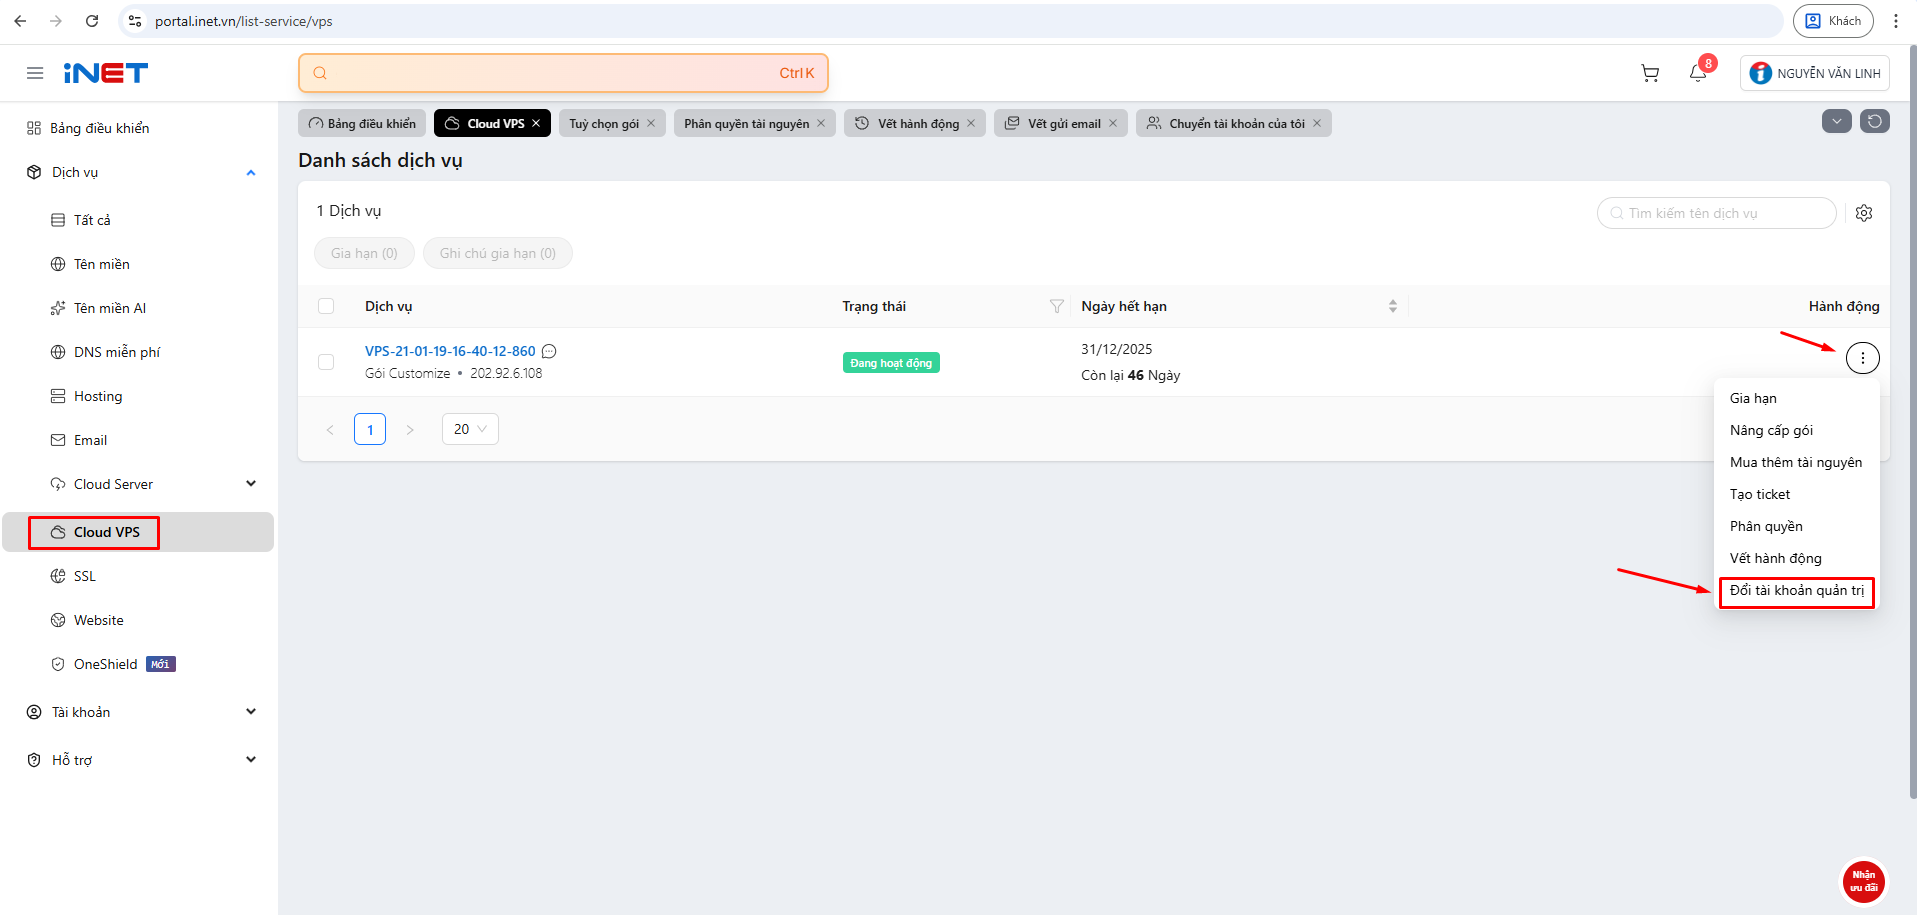Switch to the Bảng điều khiển tab
The width and height of the screenshot is (1917, 915).
362,123
